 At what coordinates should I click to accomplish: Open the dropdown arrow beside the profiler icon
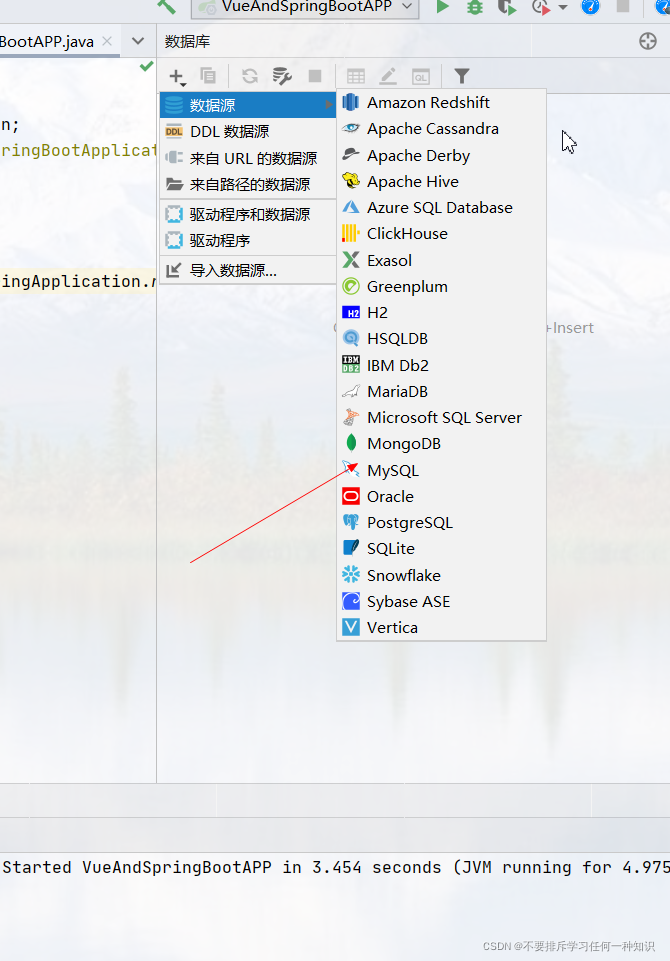pyautogui.click(x=563, y=8)
